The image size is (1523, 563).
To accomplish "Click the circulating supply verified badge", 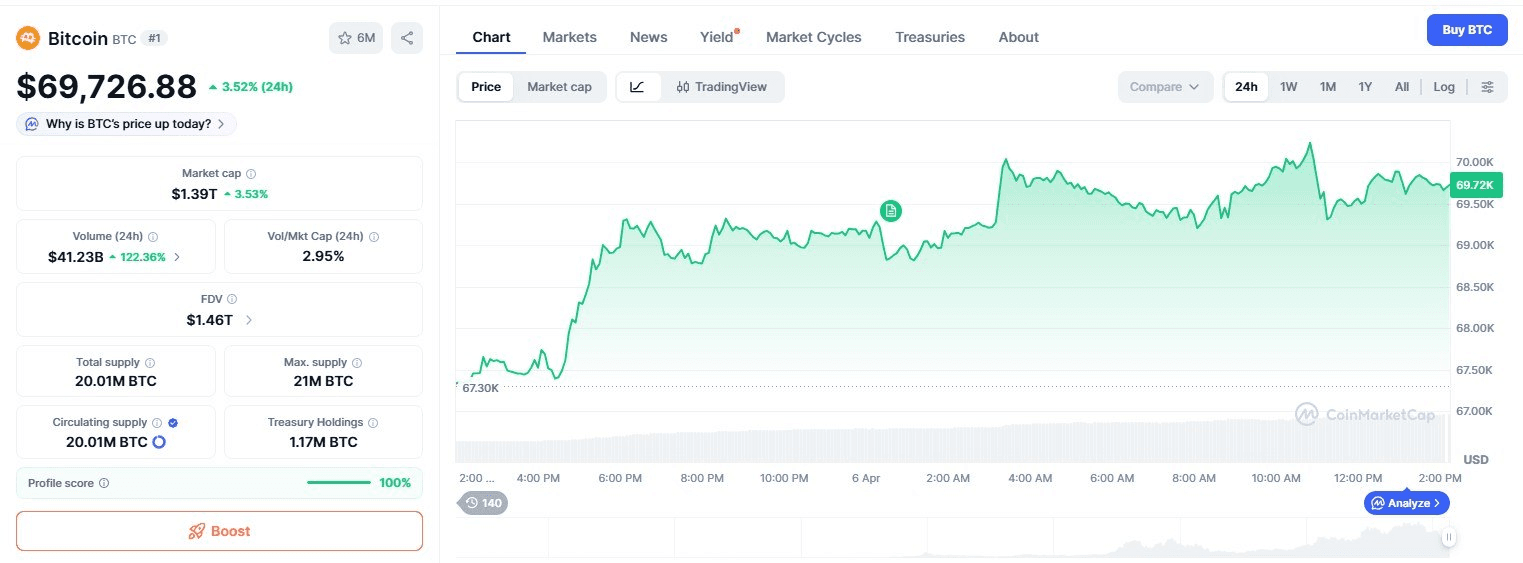I will (x=173, y=423).
